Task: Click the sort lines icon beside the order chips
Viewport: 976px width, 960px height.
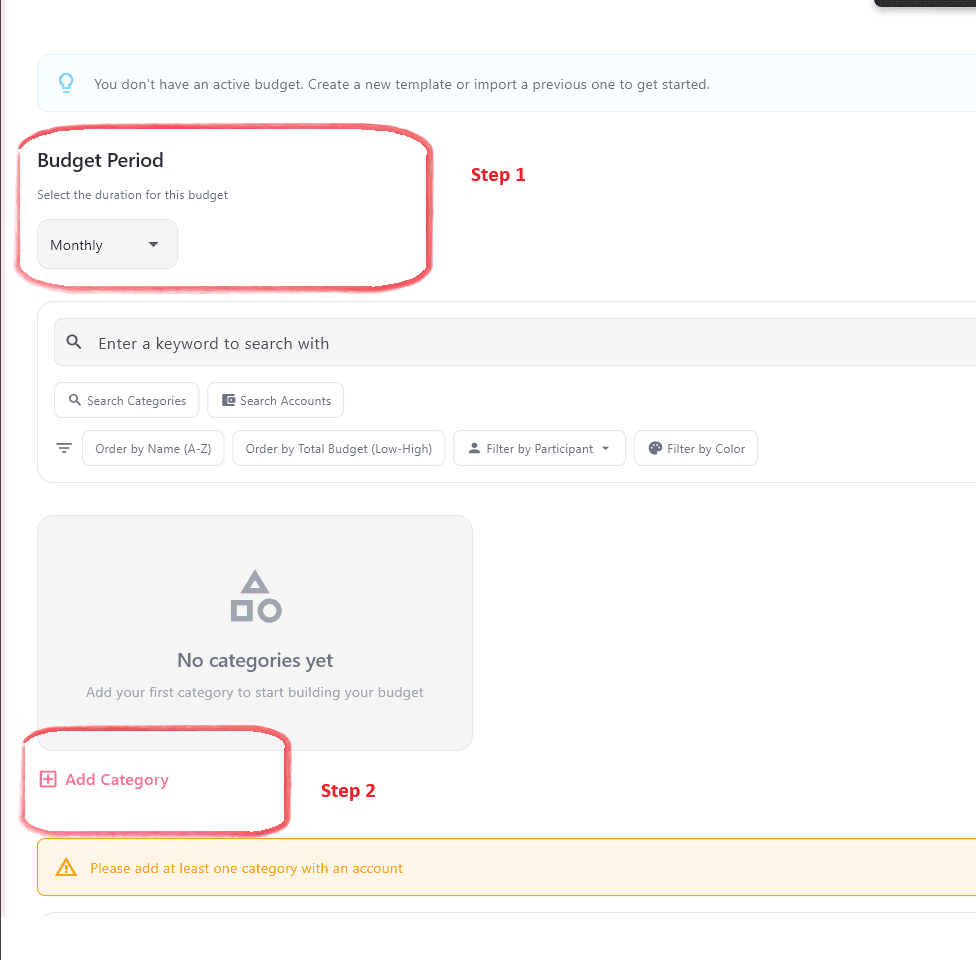Action: click(64, 448)
